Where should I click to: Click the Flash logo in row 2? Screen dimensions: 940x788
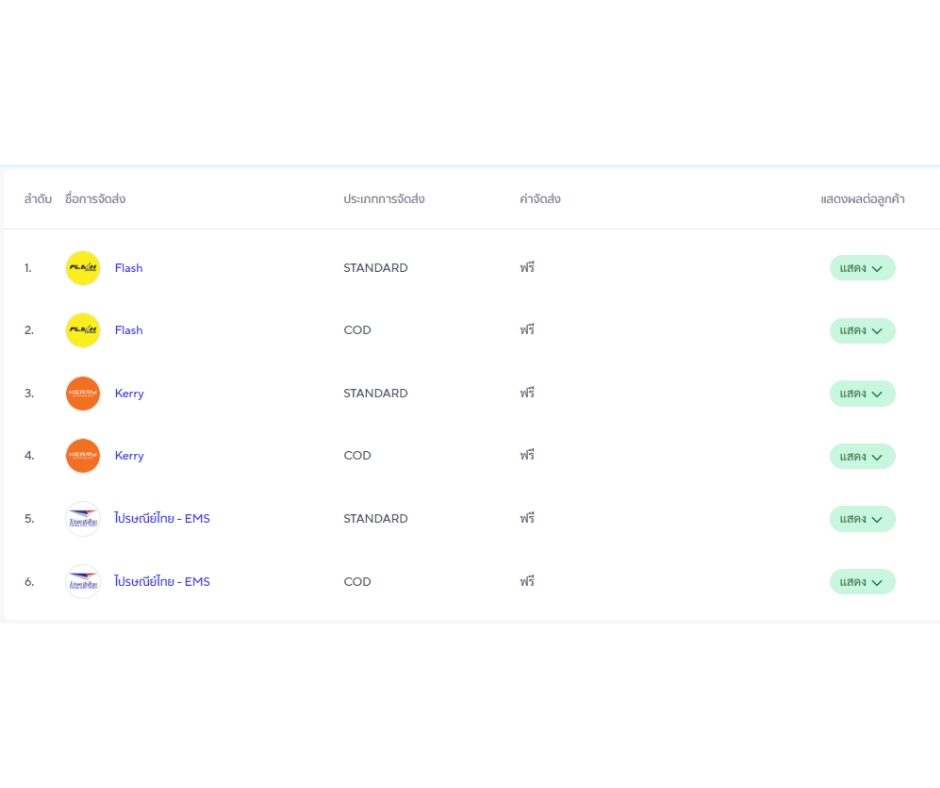(x=83, y=330)
